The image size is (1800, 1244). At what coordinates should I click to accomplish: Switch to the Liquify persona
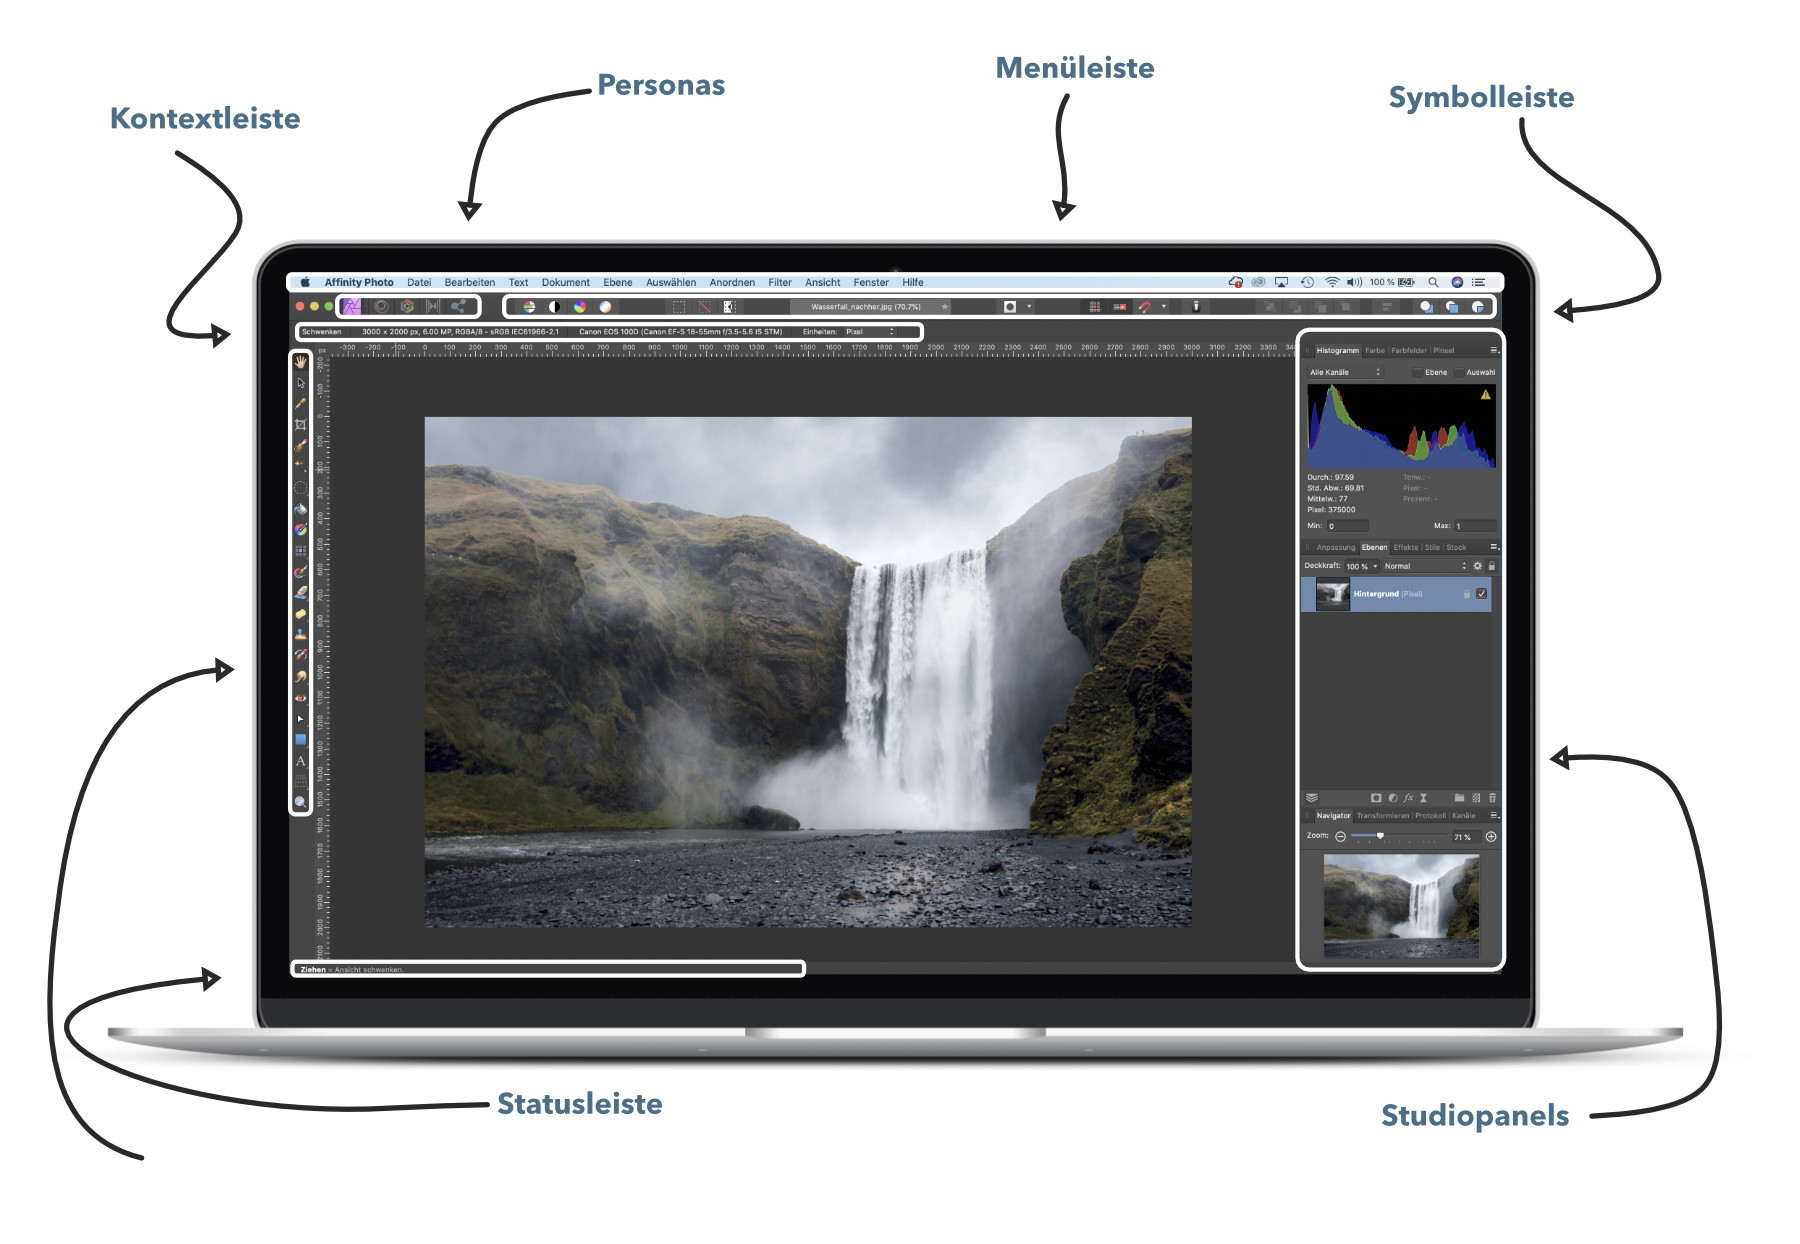coord(381,307)
